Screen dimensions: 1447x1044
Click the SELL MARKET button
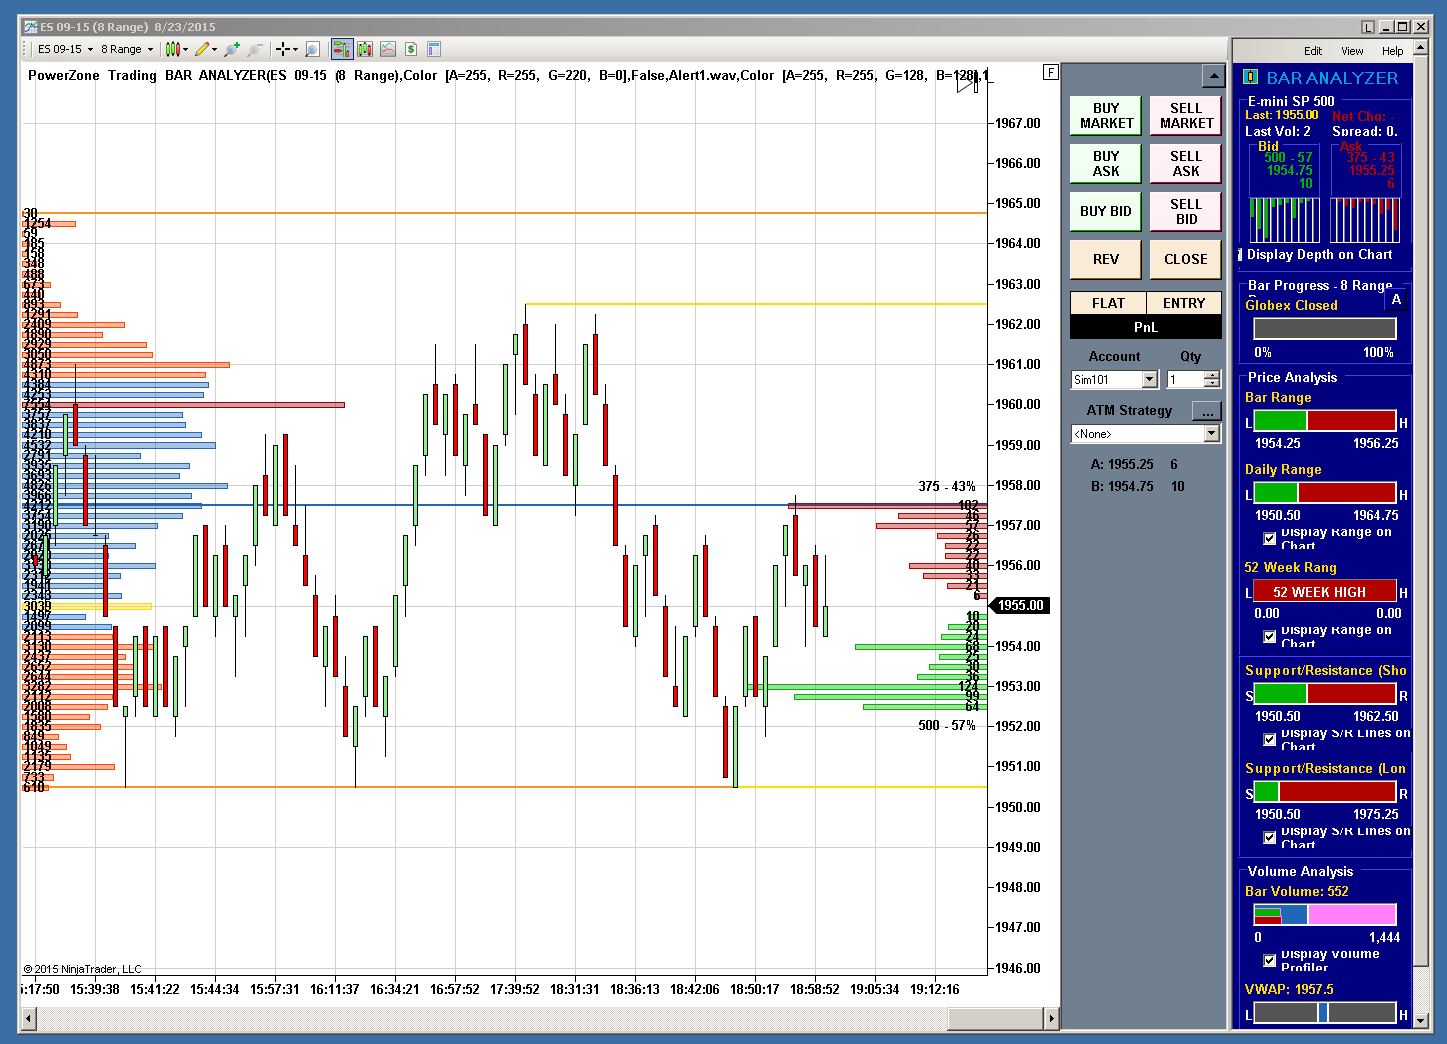(1186, 116)
